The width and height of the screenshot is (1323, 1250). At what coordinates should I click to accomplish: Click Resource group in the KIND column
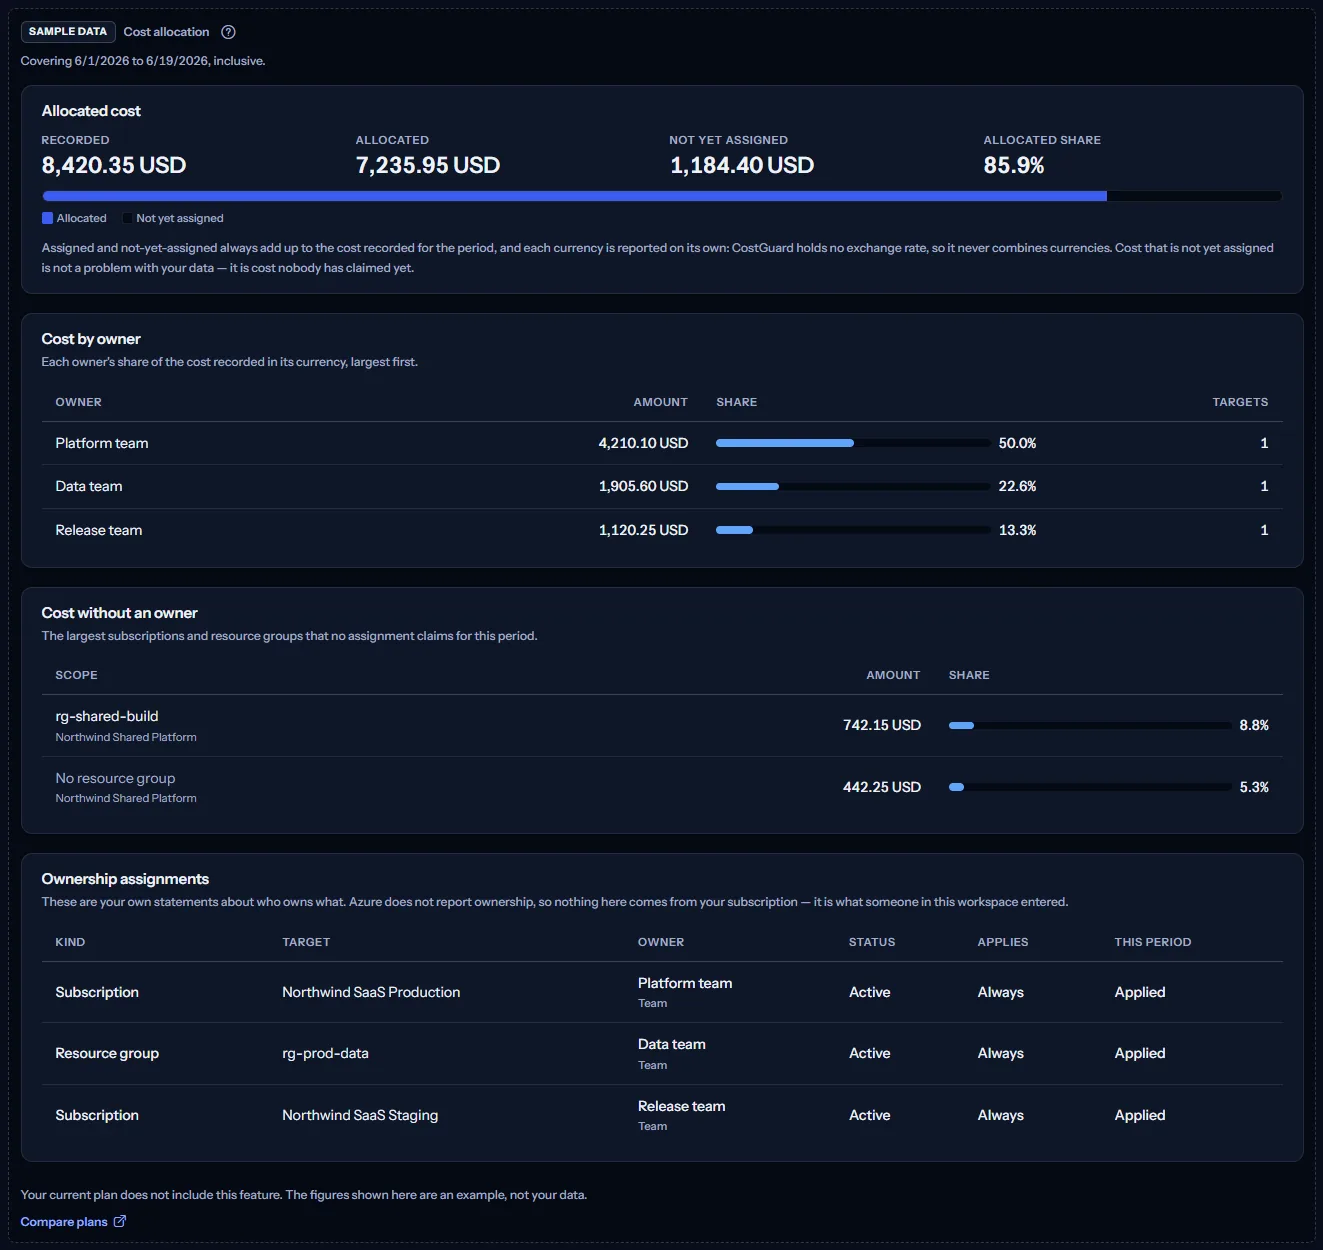(107, 1053)
